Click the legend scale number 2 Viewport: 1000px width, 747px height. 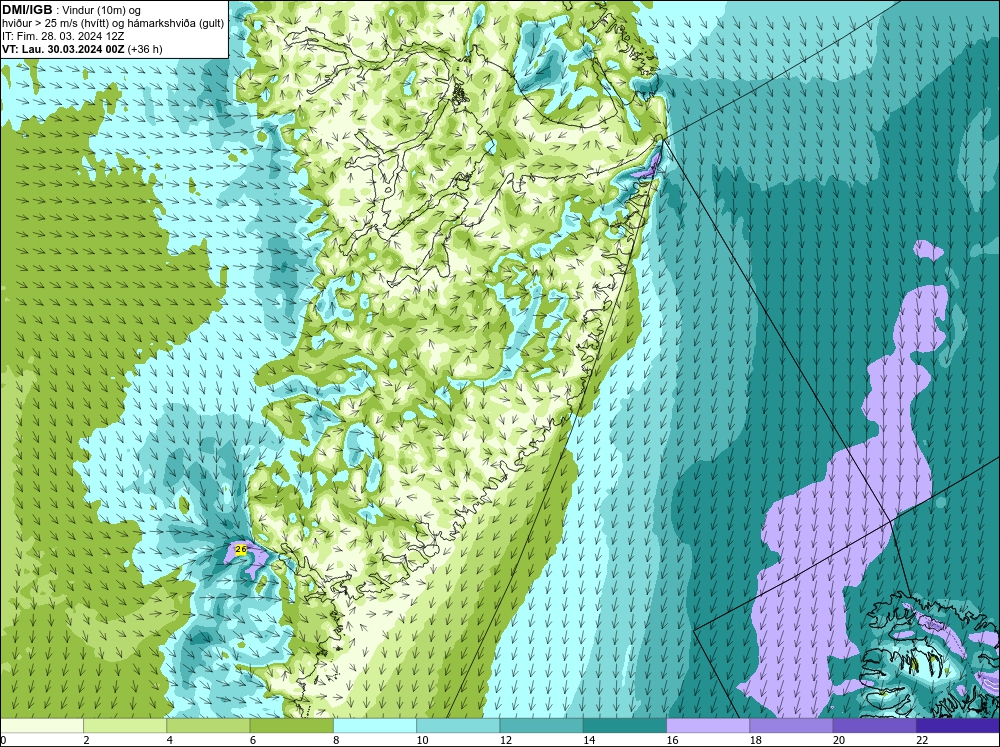click(86, 740)
